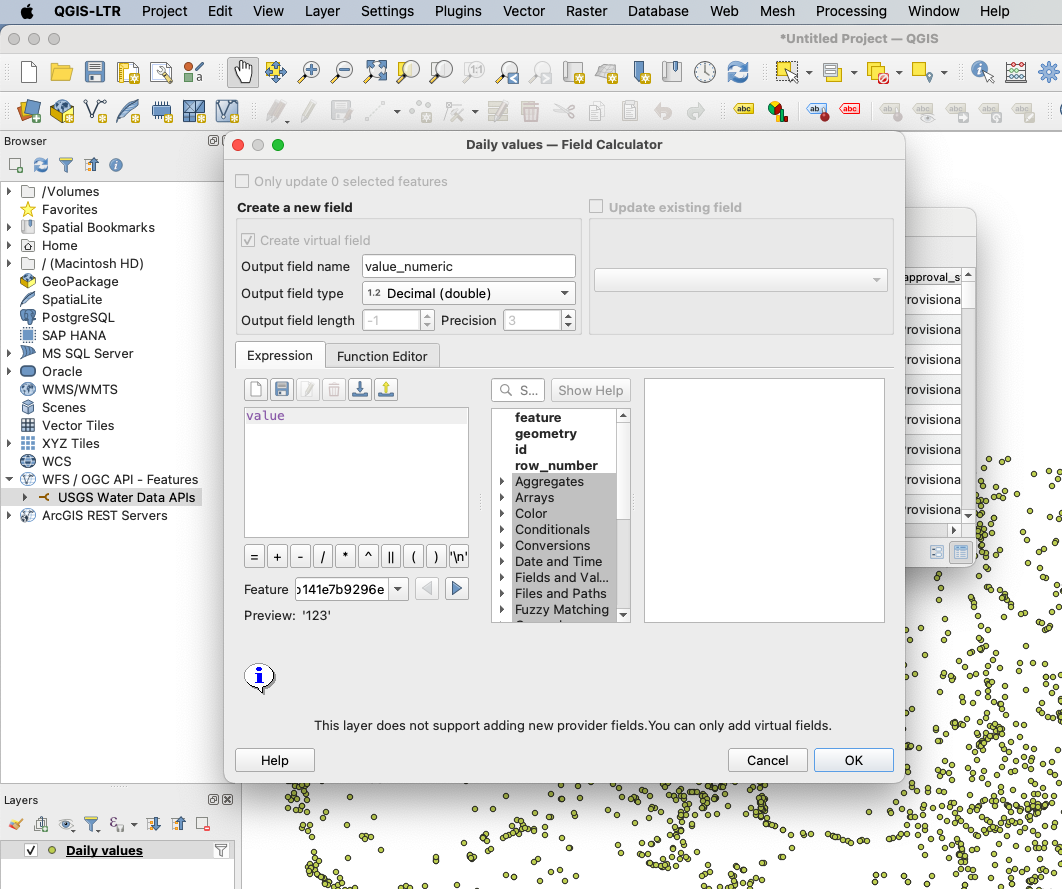This screenshot has width=1062, height=889.
Task: Click the Layers panel remove layer icon
Action: pyautogui.click(x=202, y=824)
